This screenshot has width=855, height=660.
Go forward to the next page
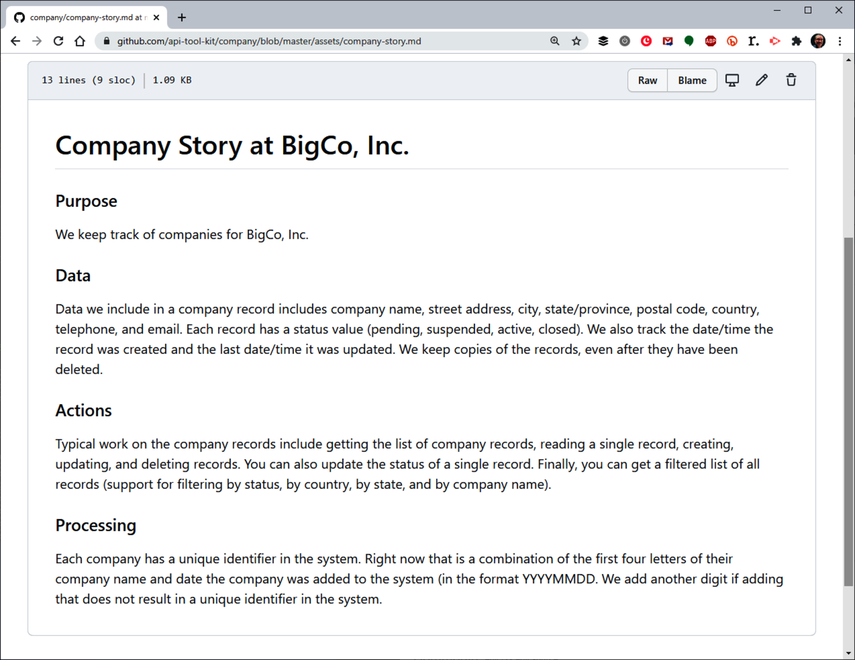[x=37, y=41]
